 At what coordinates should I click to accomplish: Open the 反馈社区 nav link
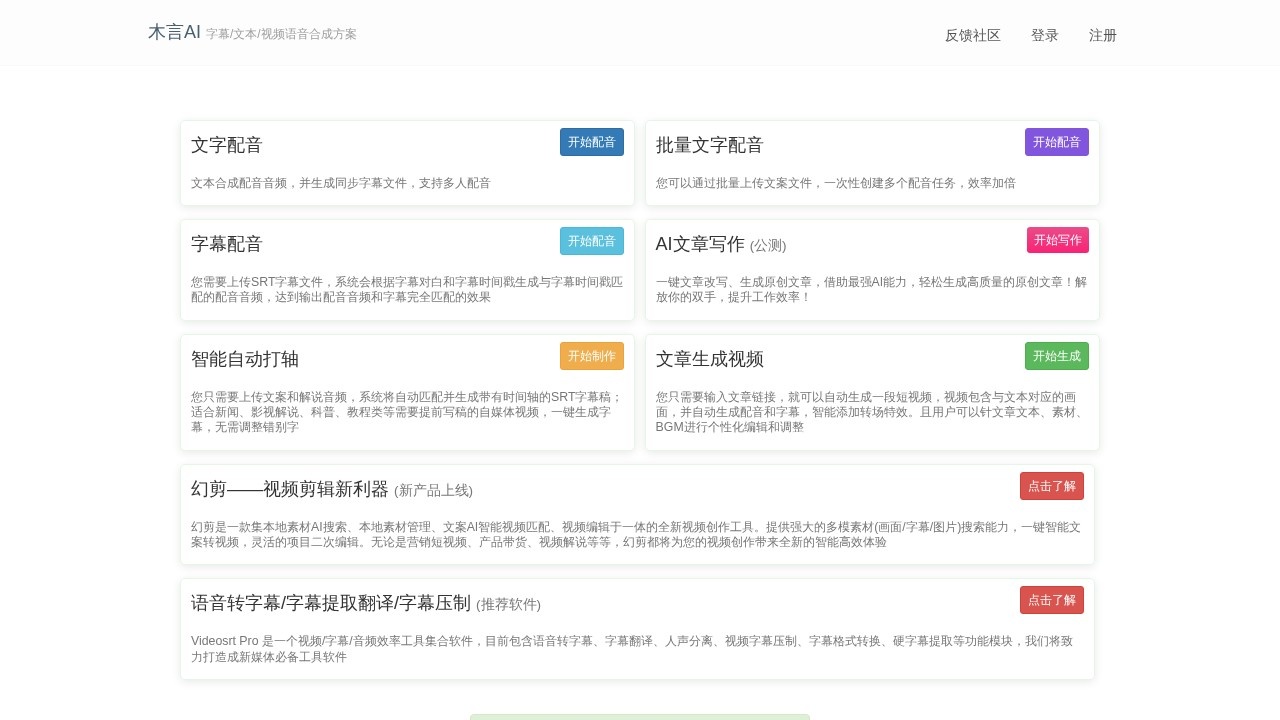972,35
